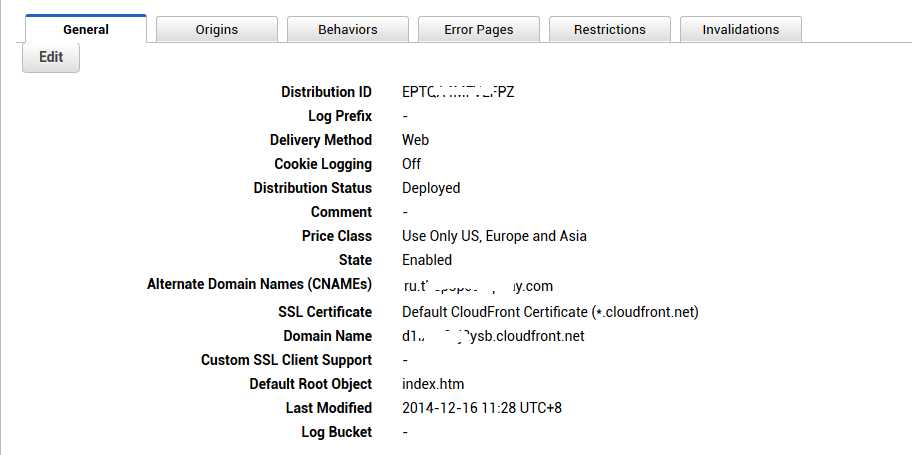912x455 pixels.
Task: Click the Delivery Method Web value
Action: (x=416, y=140)
